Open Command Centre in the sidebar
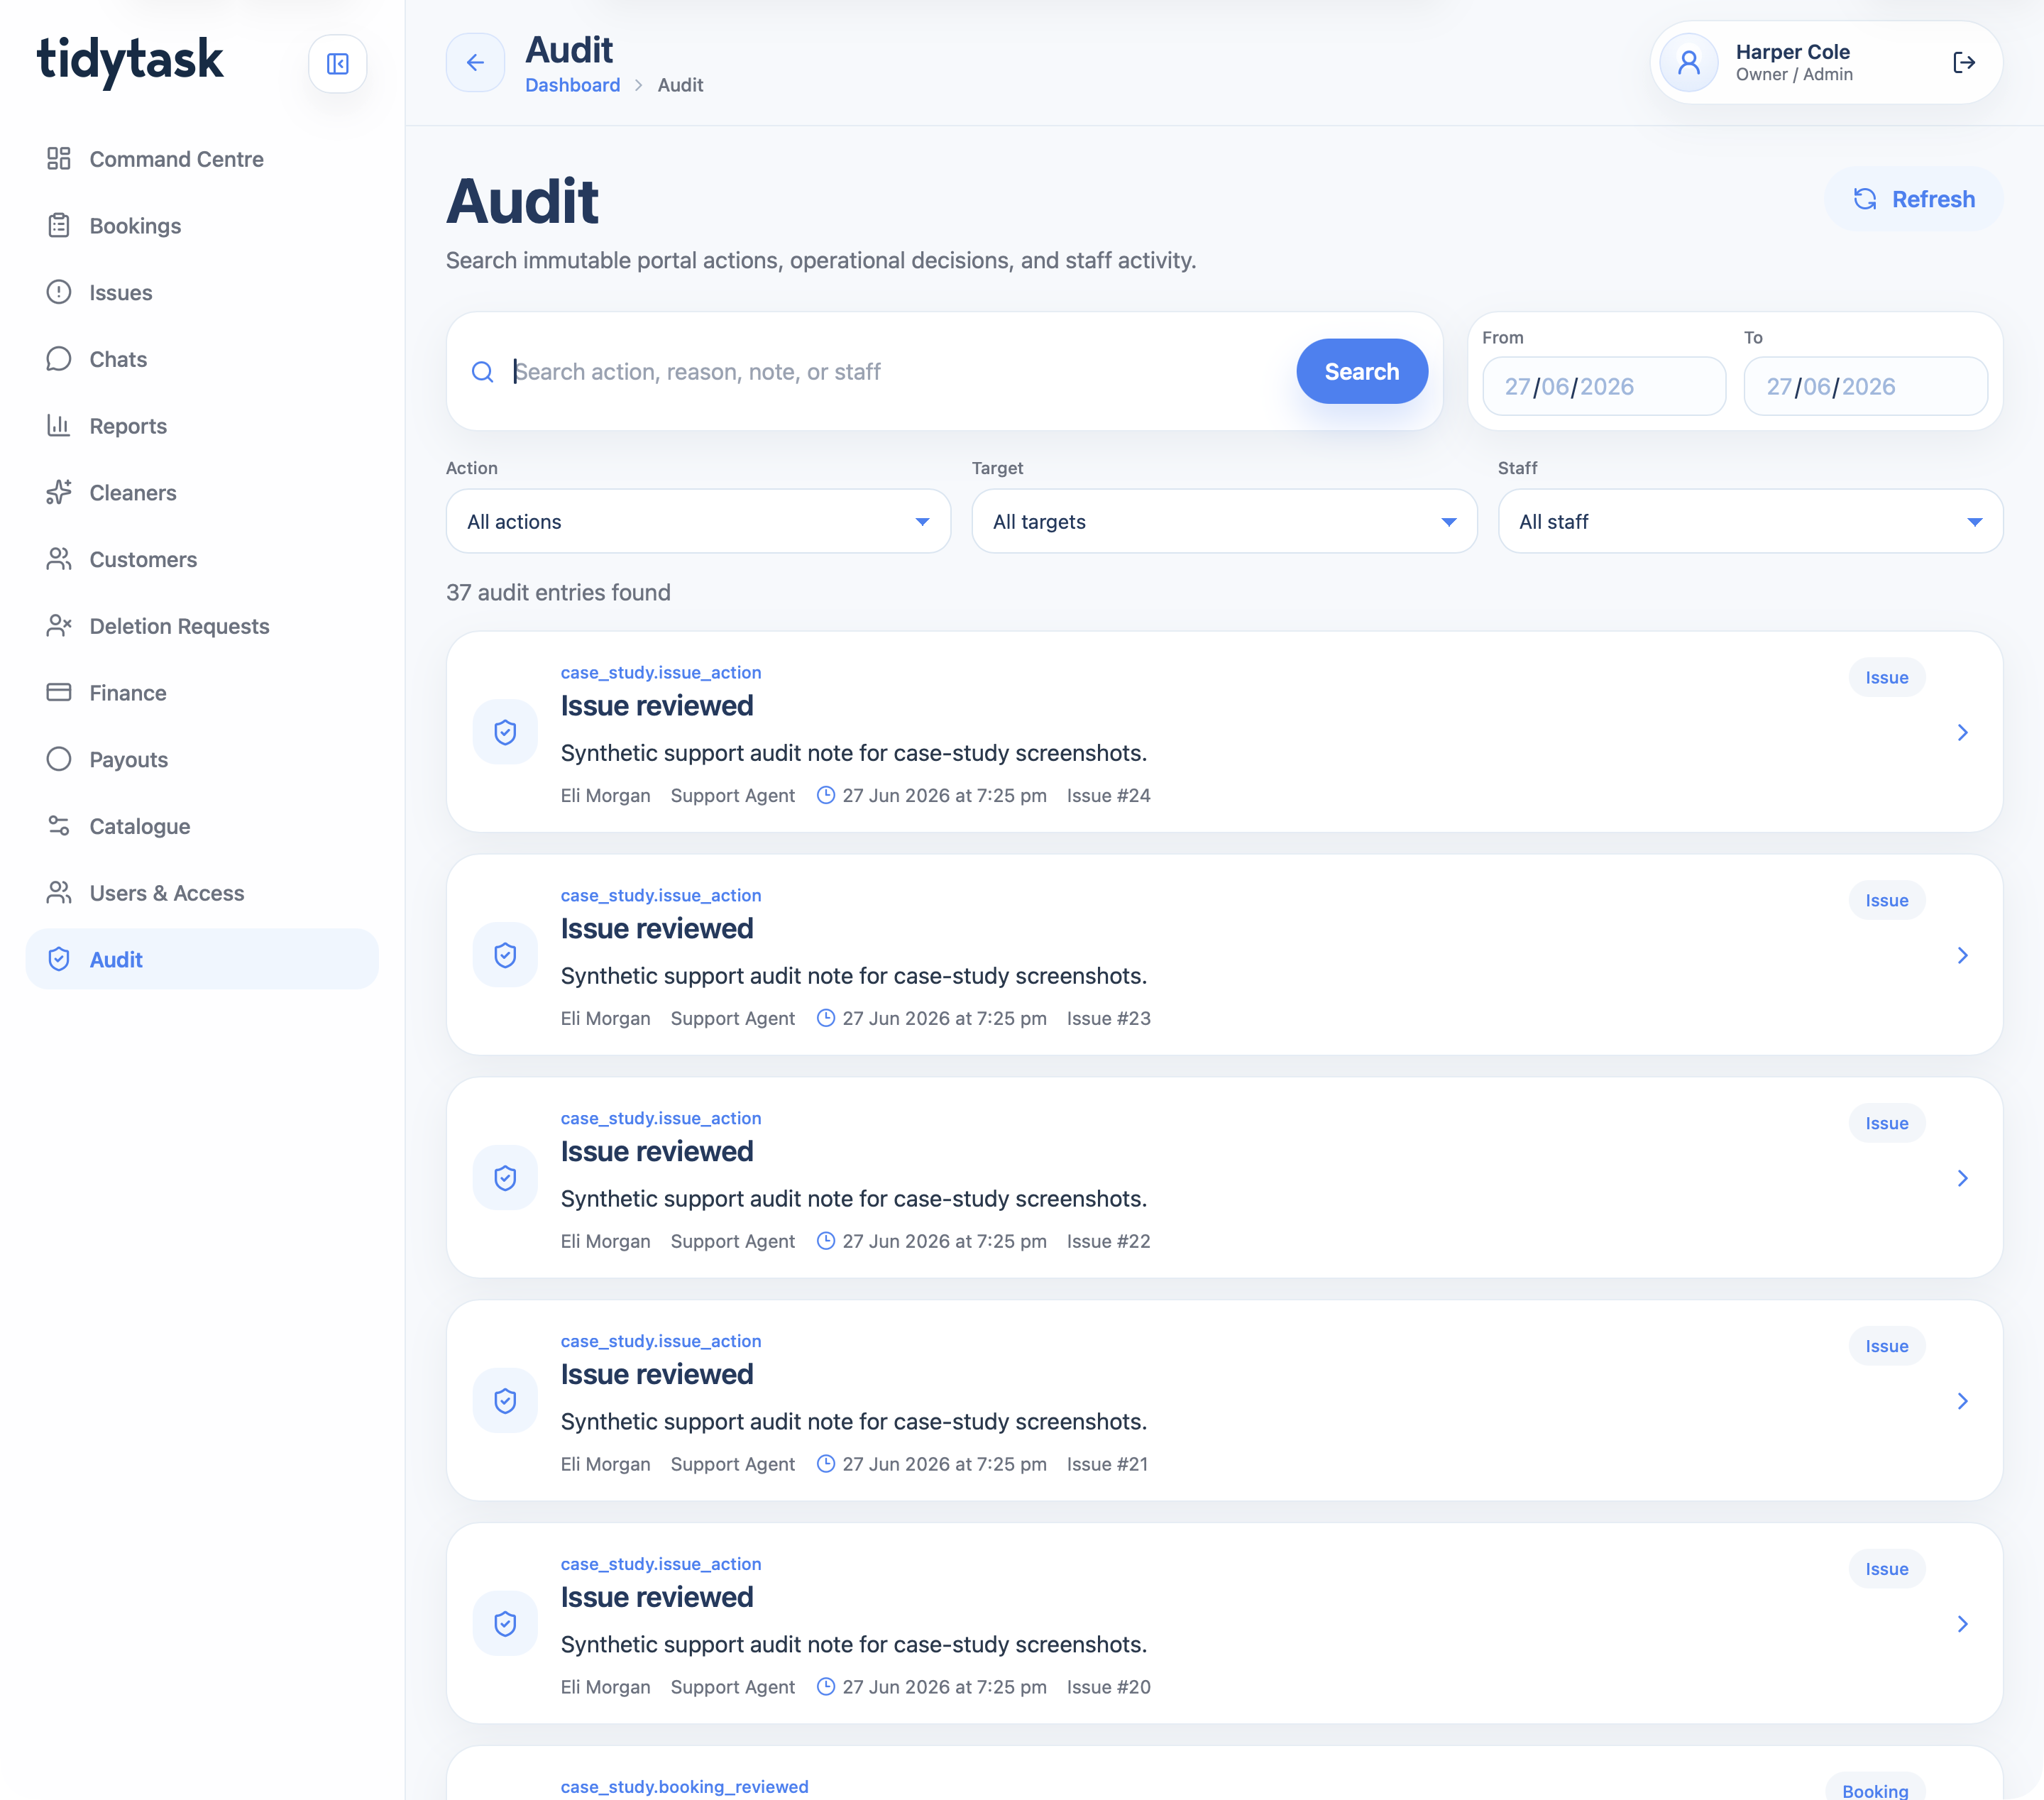This screenshot has height=1800, width=2044. pos(202,159)
